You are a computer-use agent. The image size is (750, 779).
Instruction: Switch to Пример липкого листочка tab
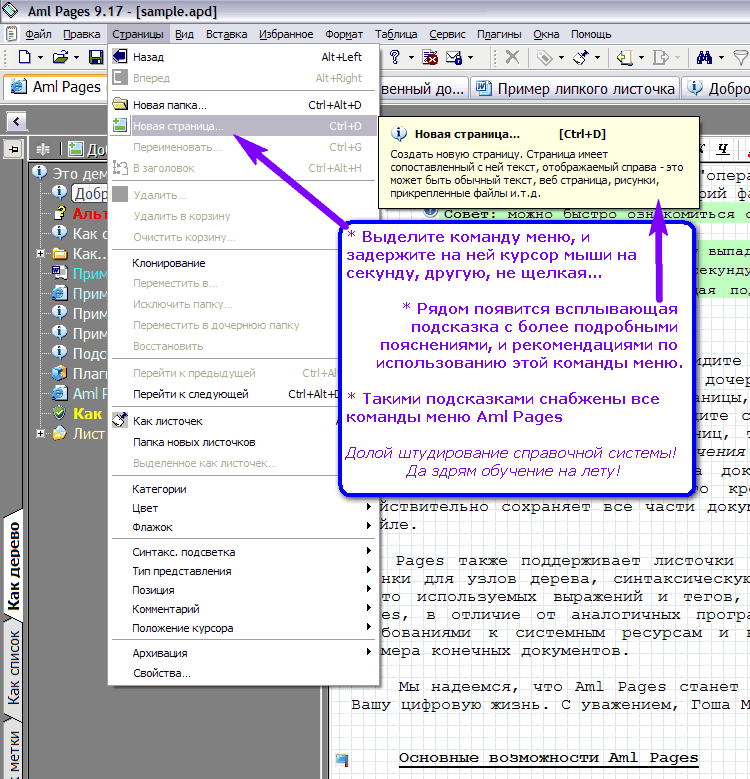575,88
